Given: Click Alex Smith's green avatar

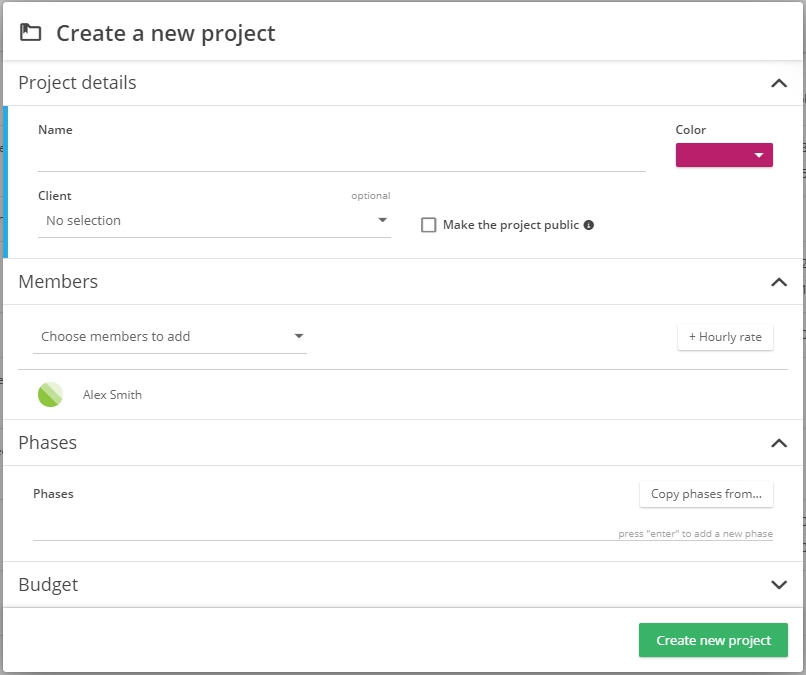Looking at the screenshot, I should tap(50, 394).
